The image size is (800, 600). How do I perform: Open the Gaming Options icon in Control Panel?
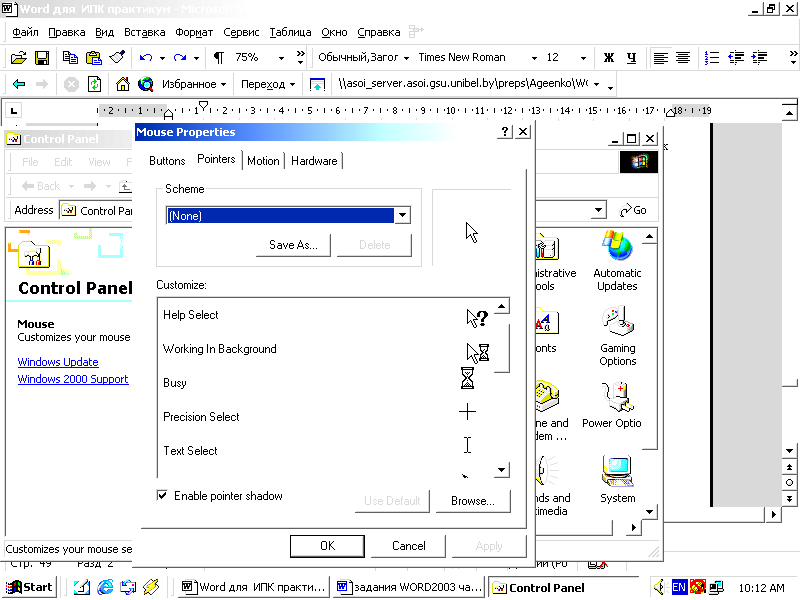(x=617, y=336)
